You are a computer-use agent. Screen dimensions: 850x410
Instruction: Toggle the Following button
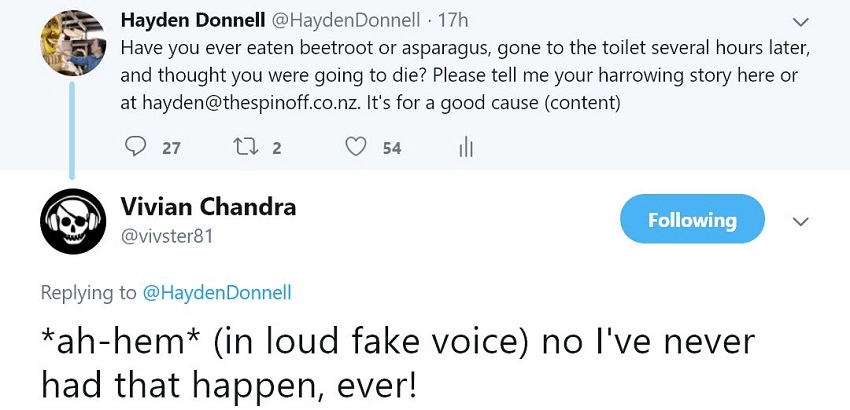tap(692, 220)
